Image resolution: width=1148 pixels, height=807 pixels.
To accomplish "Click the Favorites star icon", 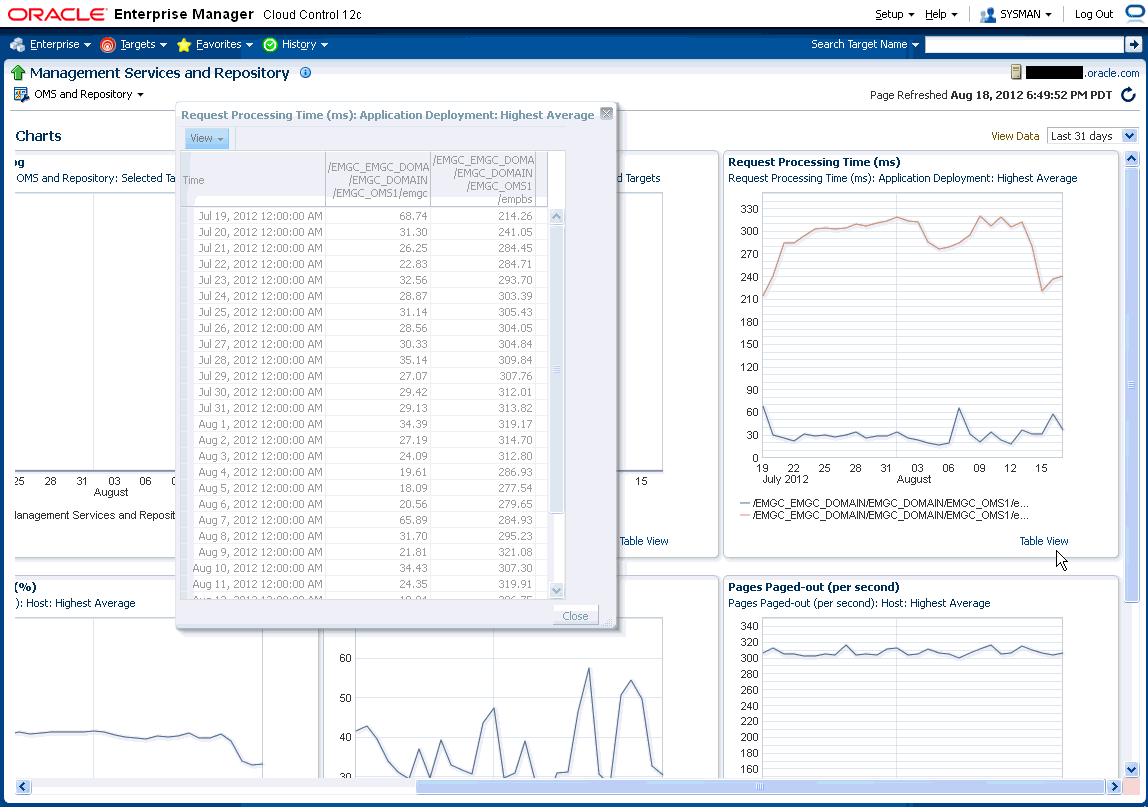I will click(184, 45).
